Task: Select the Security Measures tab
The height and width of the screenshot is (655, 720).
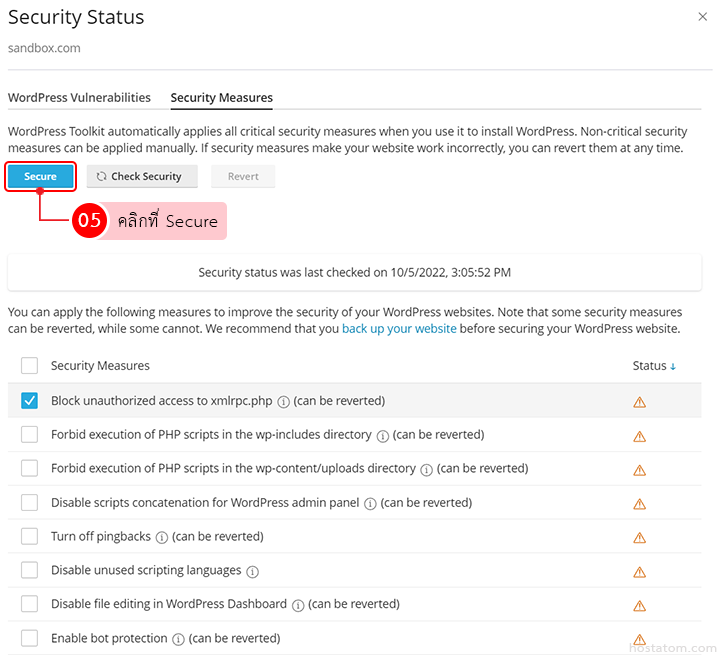Action: [221, 98]
